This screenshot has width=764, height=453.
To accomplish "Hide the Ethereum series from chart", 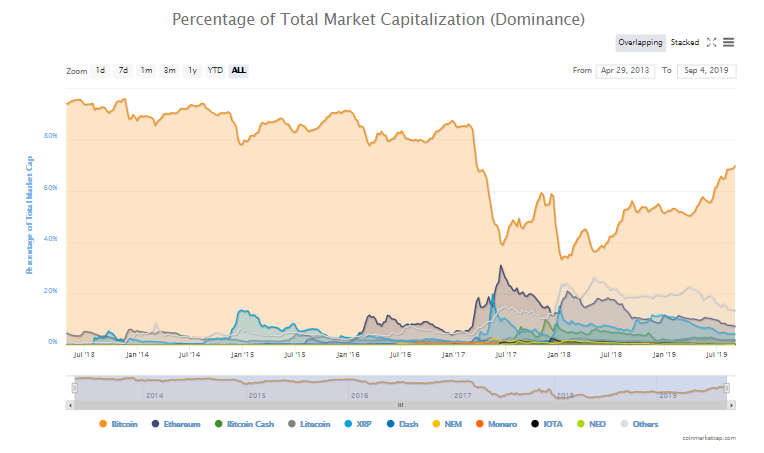I will tap(175, 425).
